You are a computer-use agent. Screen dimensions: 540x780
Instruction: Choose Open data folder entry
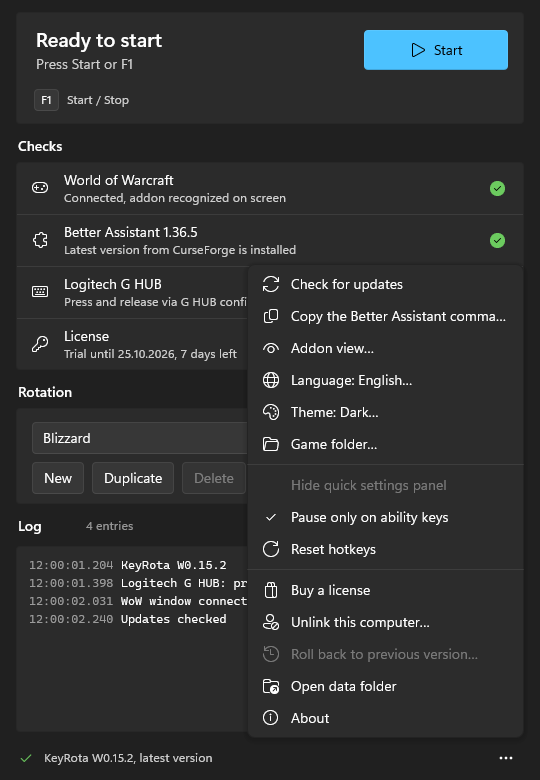385,686
